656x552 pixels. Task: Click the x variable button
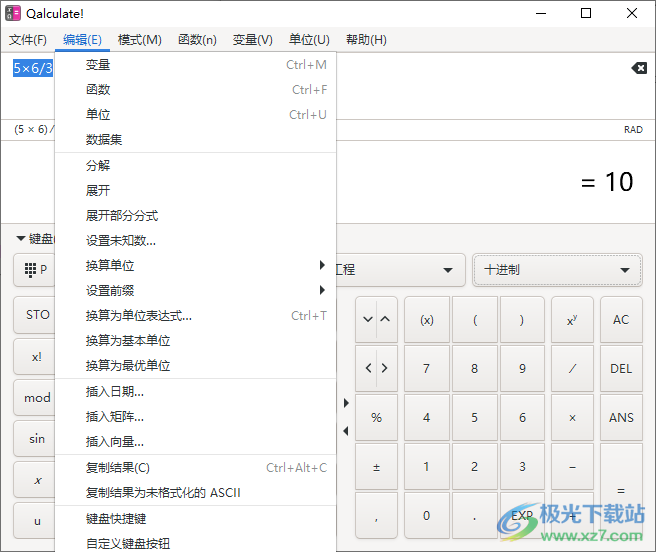click(35, 480)
